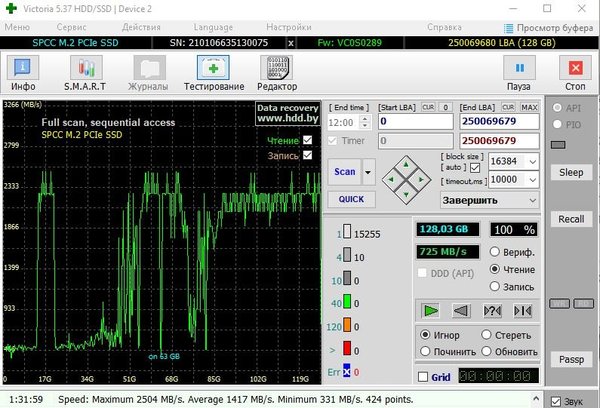Toggle the Grid checkbox

[423, 377]
